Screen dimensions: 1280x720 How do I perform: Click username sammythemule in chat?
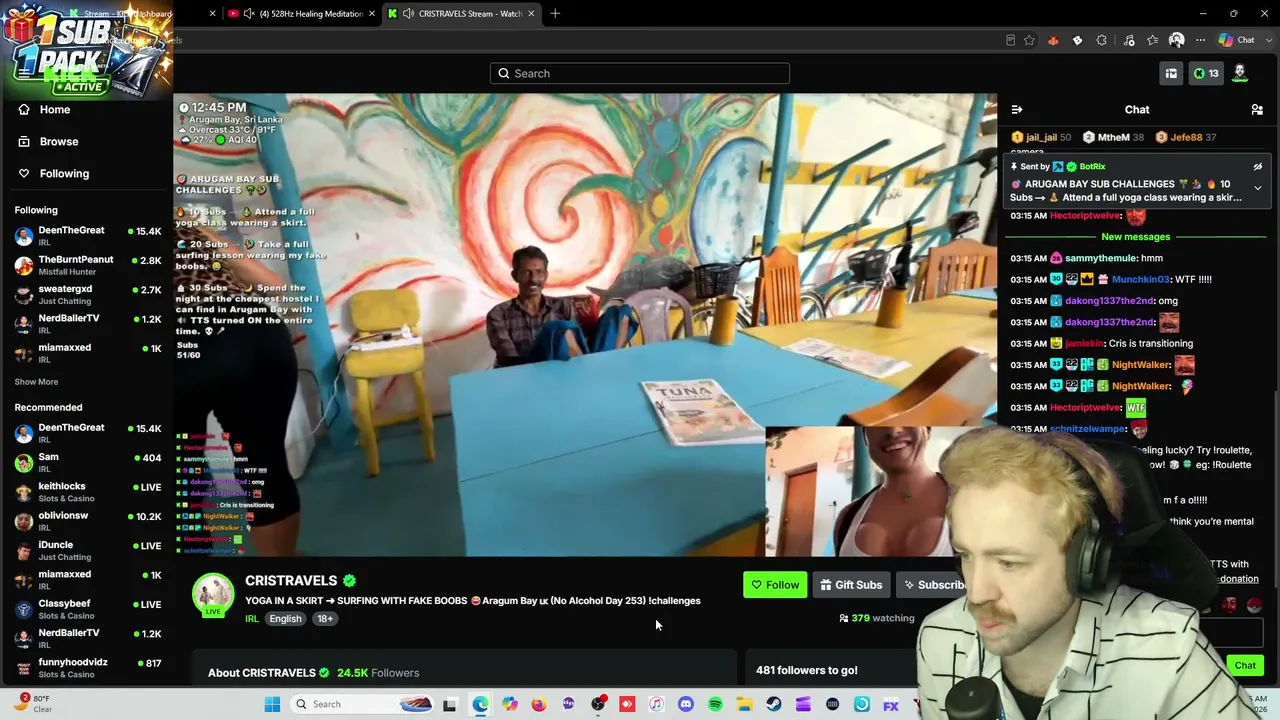1101,259
